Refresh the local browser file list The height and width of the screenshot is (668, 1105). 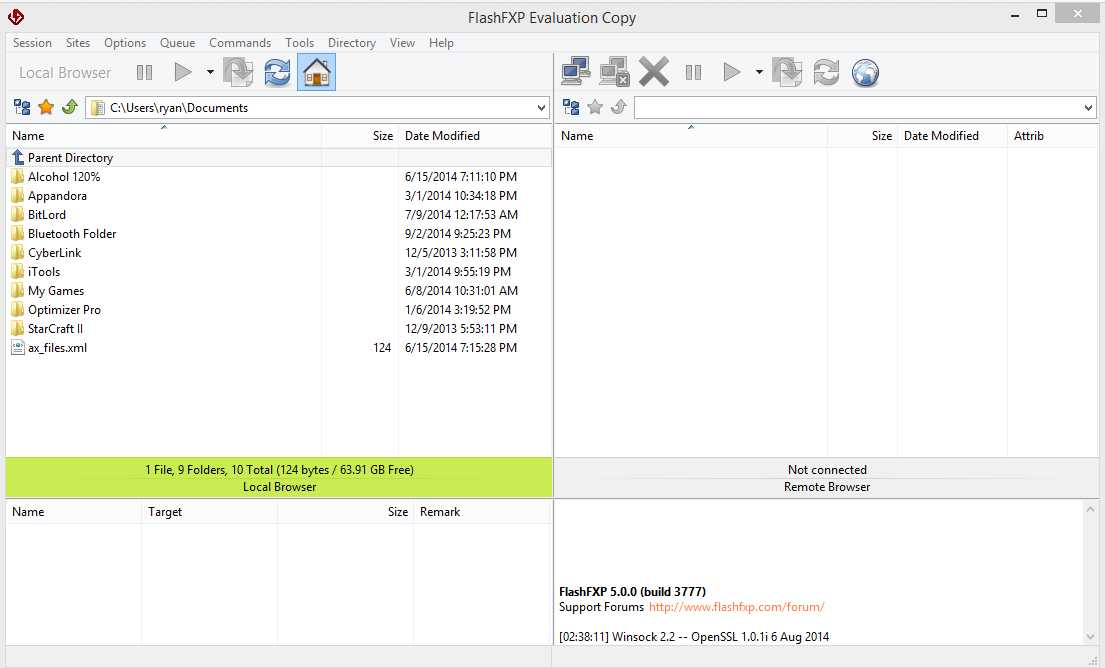pos(277,72)
